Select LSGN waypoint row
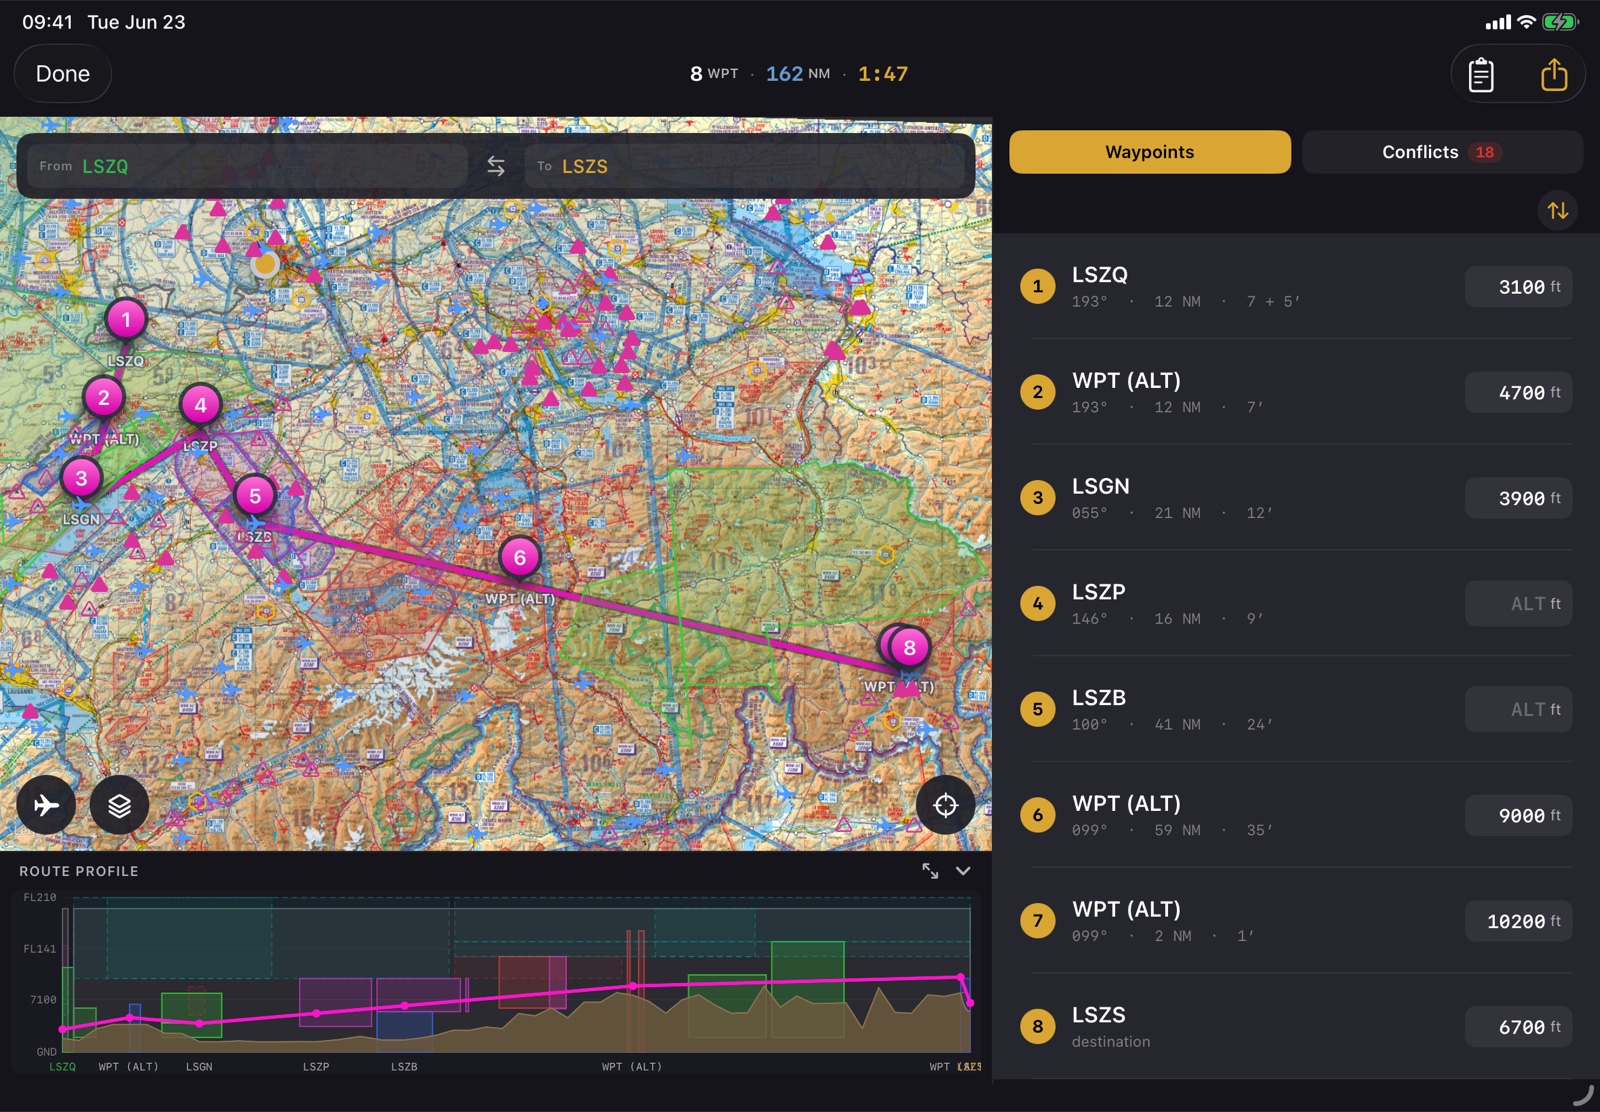 point(1296,498)
